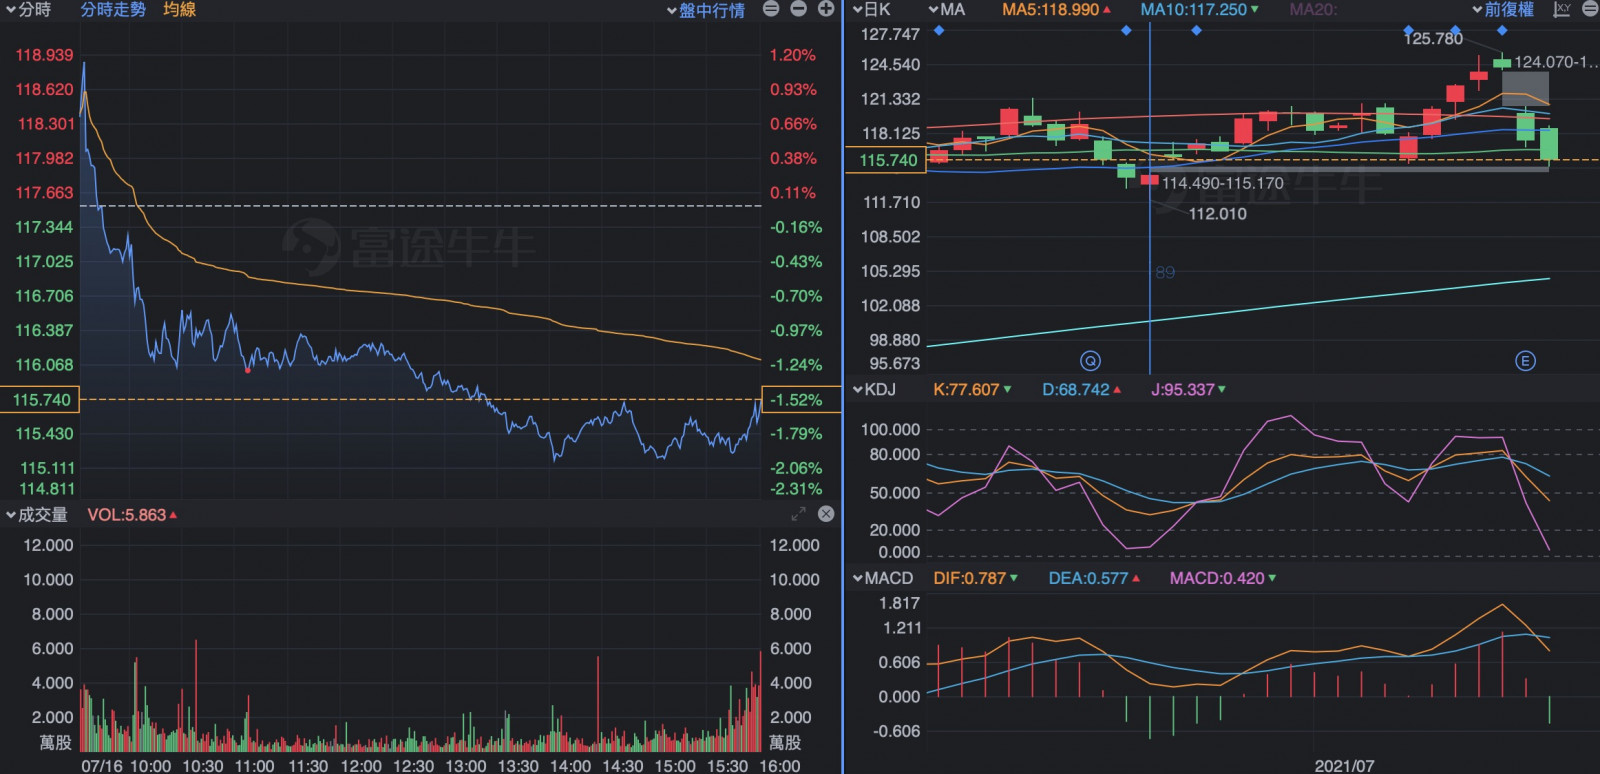Open the 日K period dropdown
Image resolution: width=1600 pixels, height=774 pixels.
pyautogui.click(x=871, y=9)
